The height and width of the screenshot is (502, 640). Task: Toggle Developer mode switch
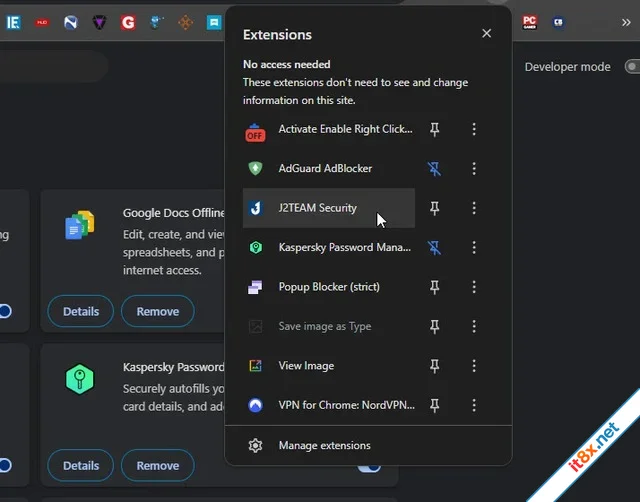coord(632,67)
